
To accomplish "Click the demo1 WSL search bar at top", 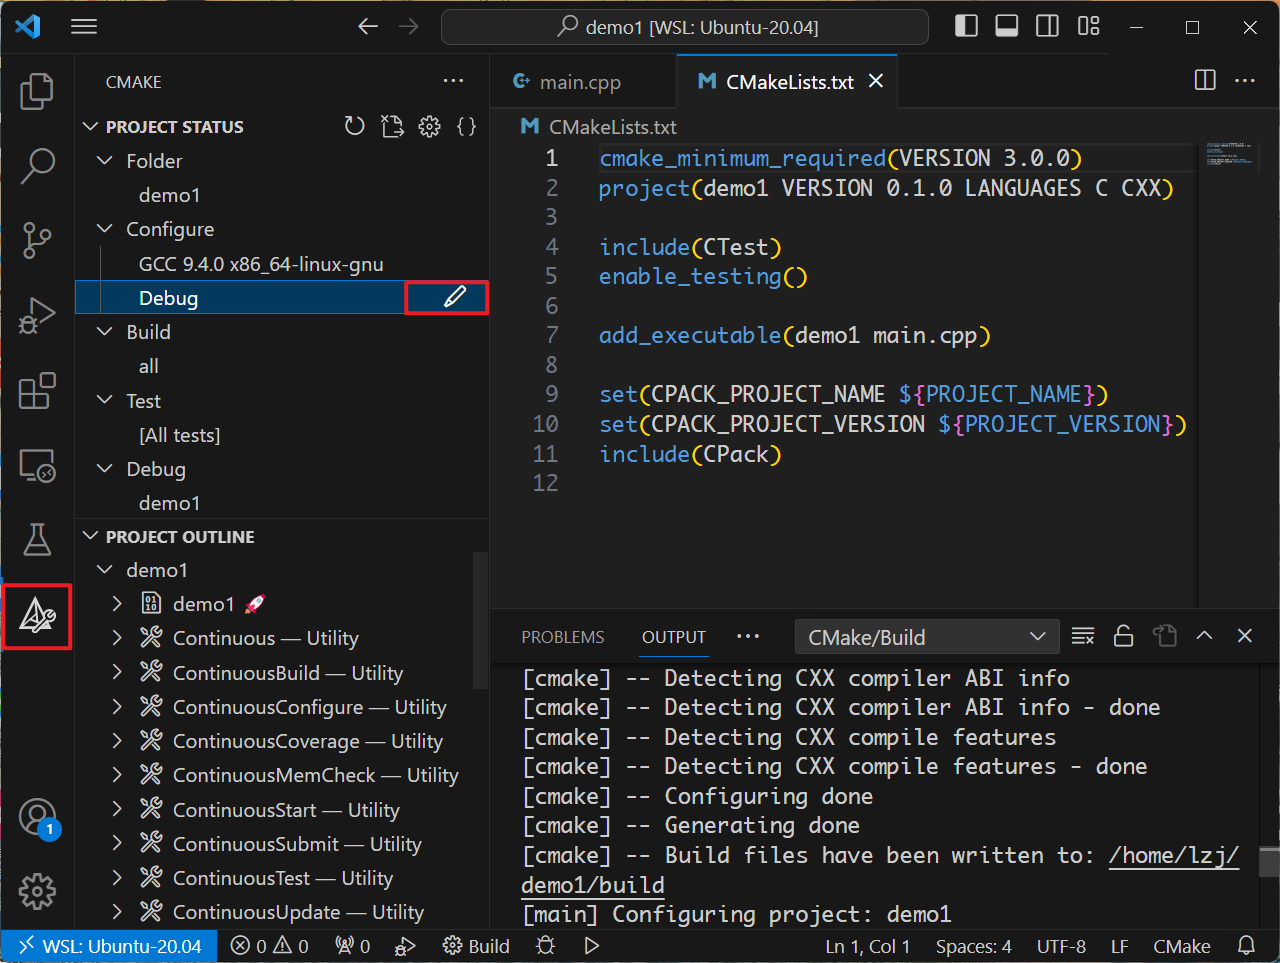I will point(684,27).
